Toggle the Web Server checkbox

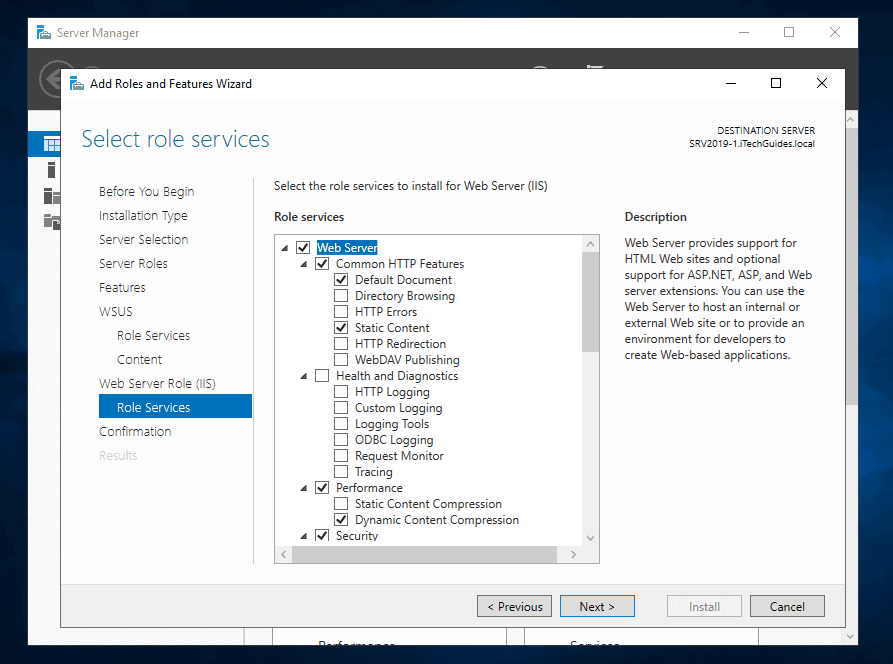click(x=303, y=248)
